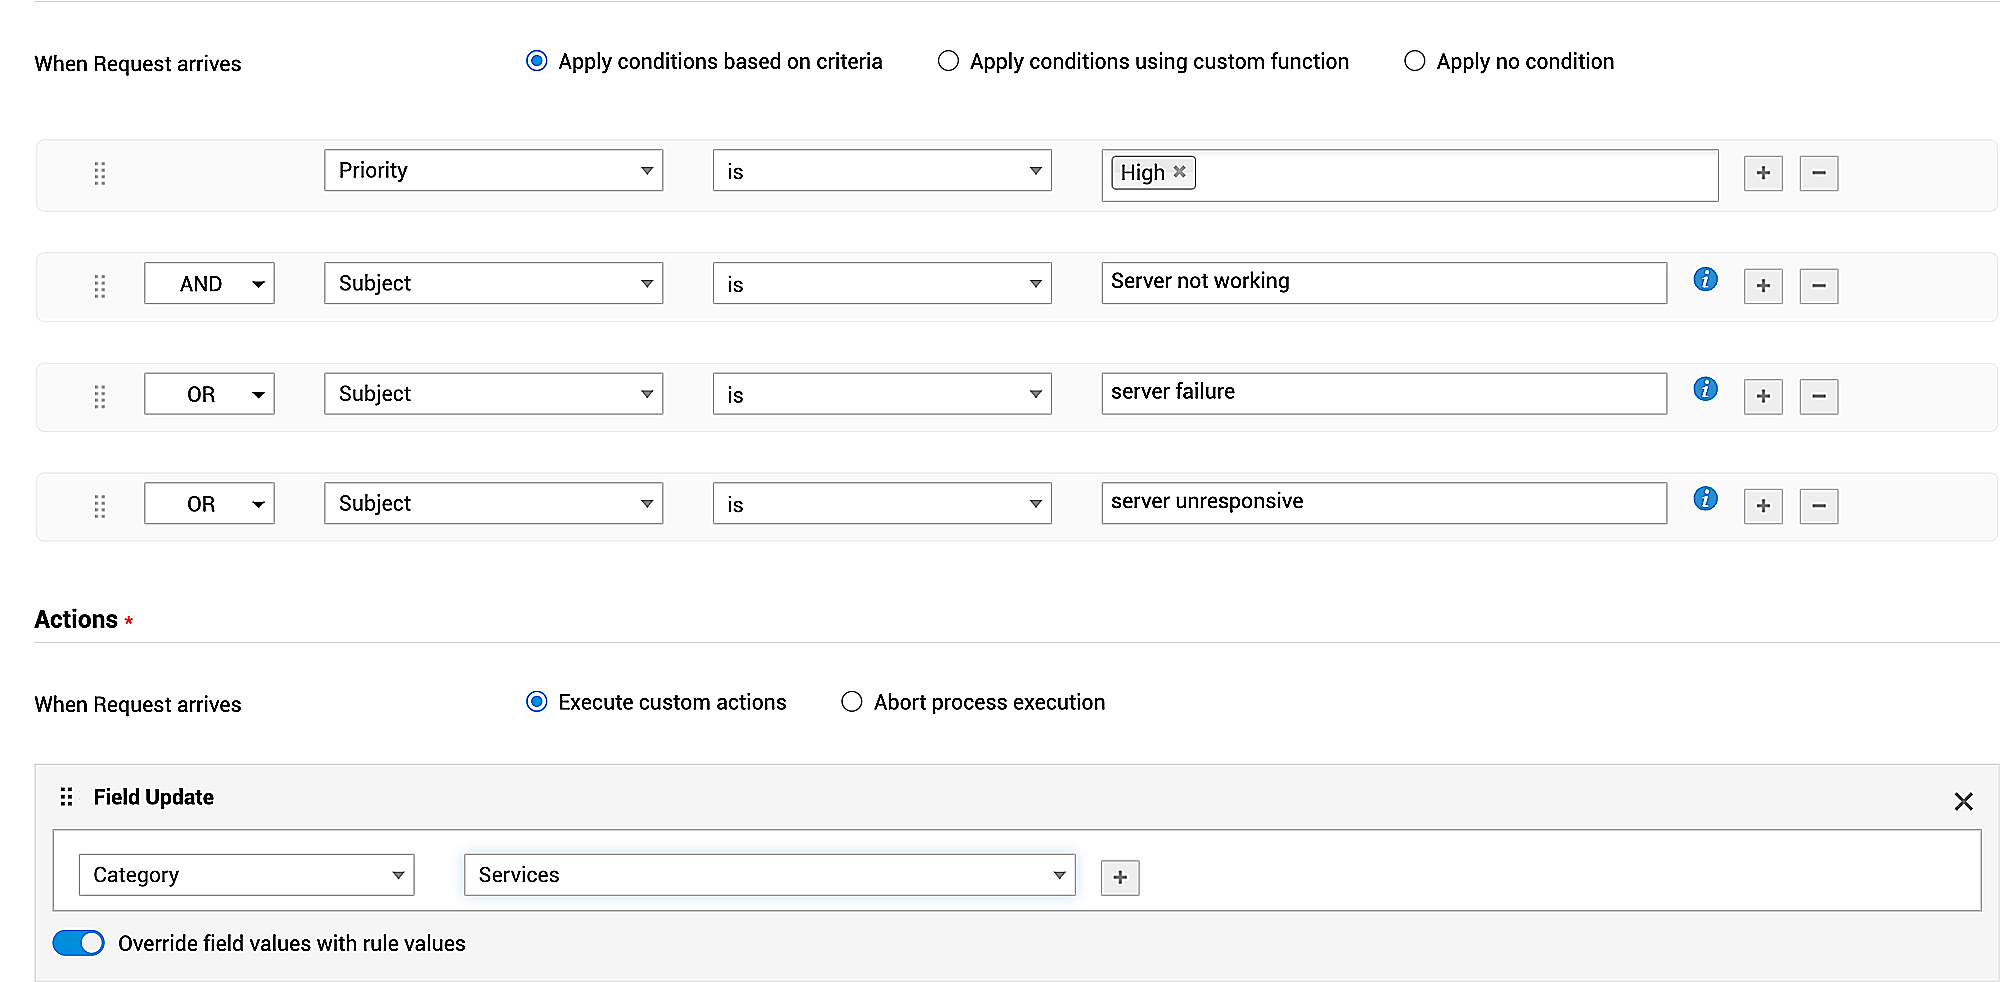Screen dimensions: 2000x982
Task: Click the plus icon in the Priority row
Action: pos(1763,173)
